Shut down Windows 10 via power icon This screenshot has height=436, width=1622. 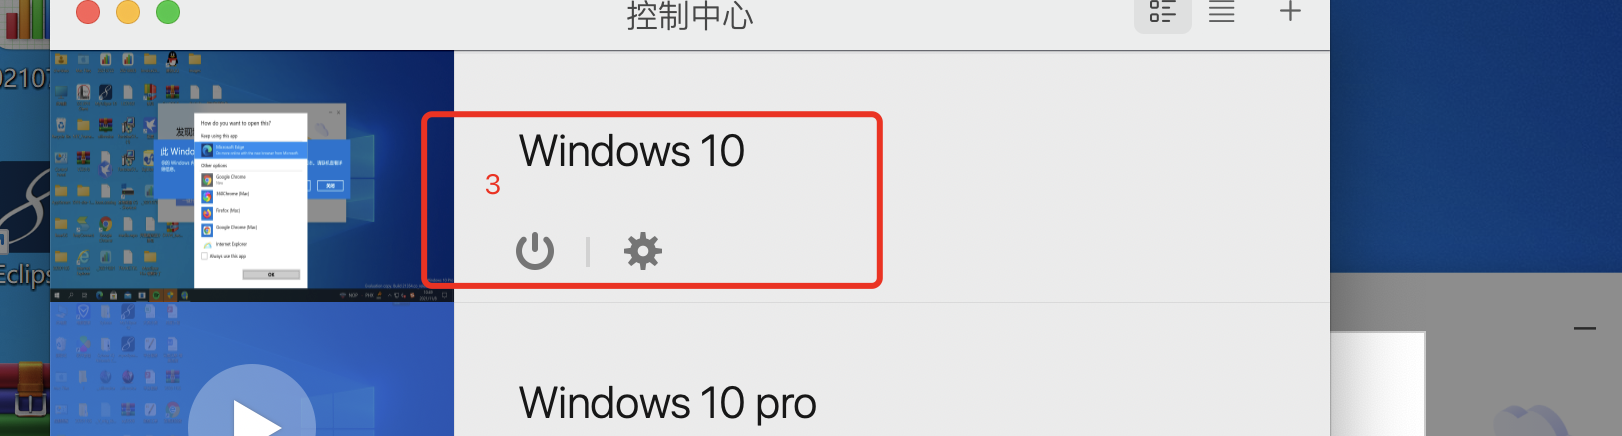coord(535,251)
